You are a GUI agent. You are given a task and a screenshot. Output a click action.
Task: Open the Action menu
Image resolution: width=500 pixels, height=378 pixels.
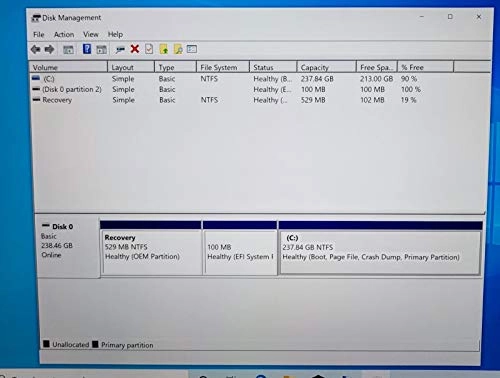point(64,35)
